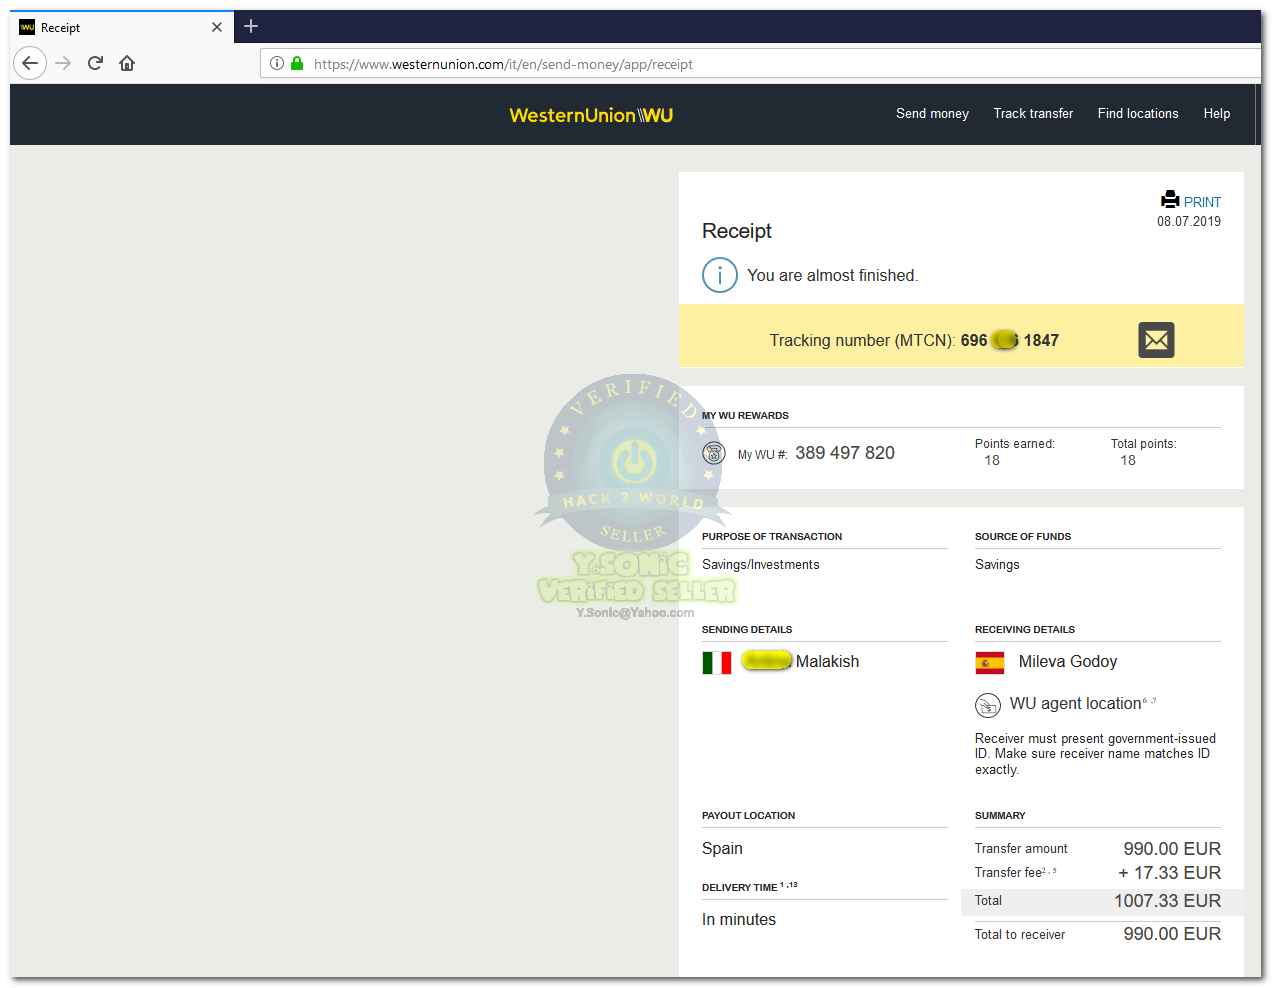Image resolution: width=1272 pixels, height=988 pixels.
Task: Click the browser forward arrow button
Action: 63,63
